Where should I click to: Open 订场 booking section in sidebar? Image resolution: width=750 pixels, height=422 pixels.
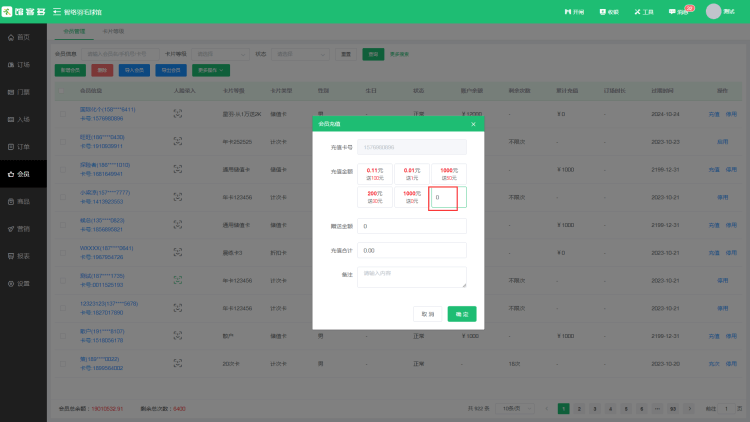pos(17,64)
